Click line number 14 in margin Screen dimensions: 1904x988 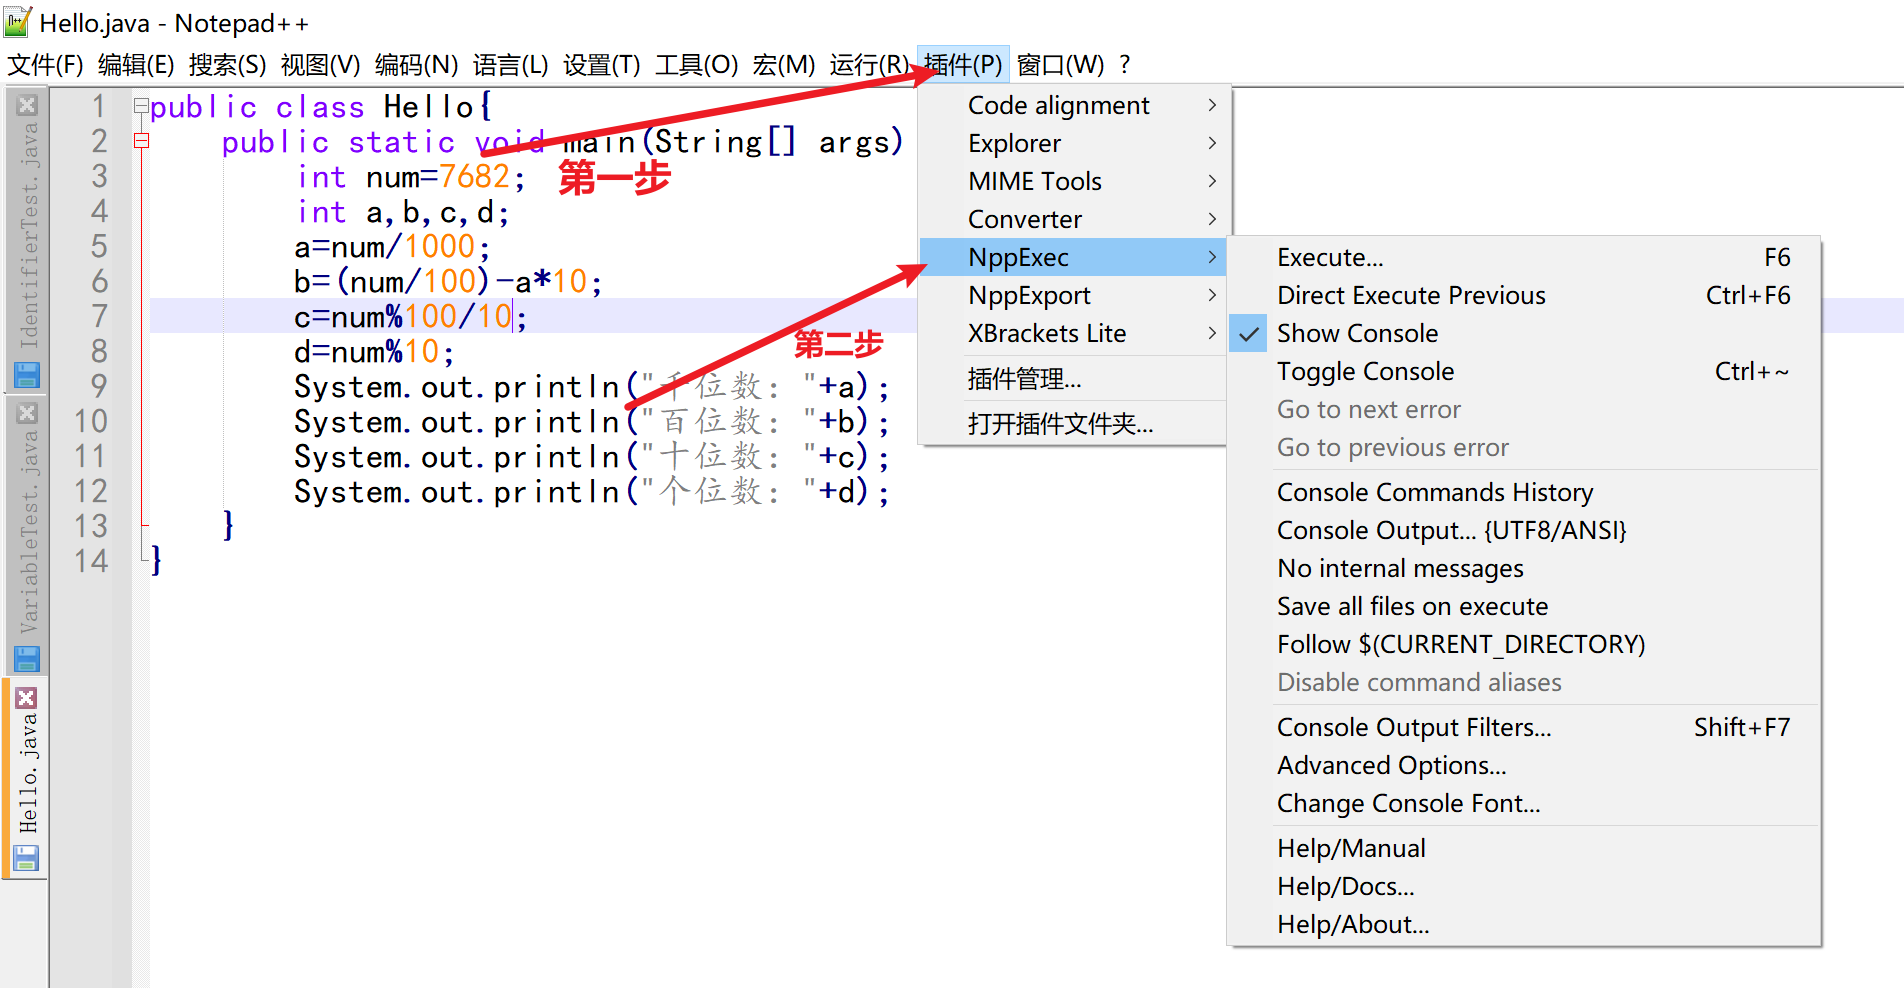91,561
